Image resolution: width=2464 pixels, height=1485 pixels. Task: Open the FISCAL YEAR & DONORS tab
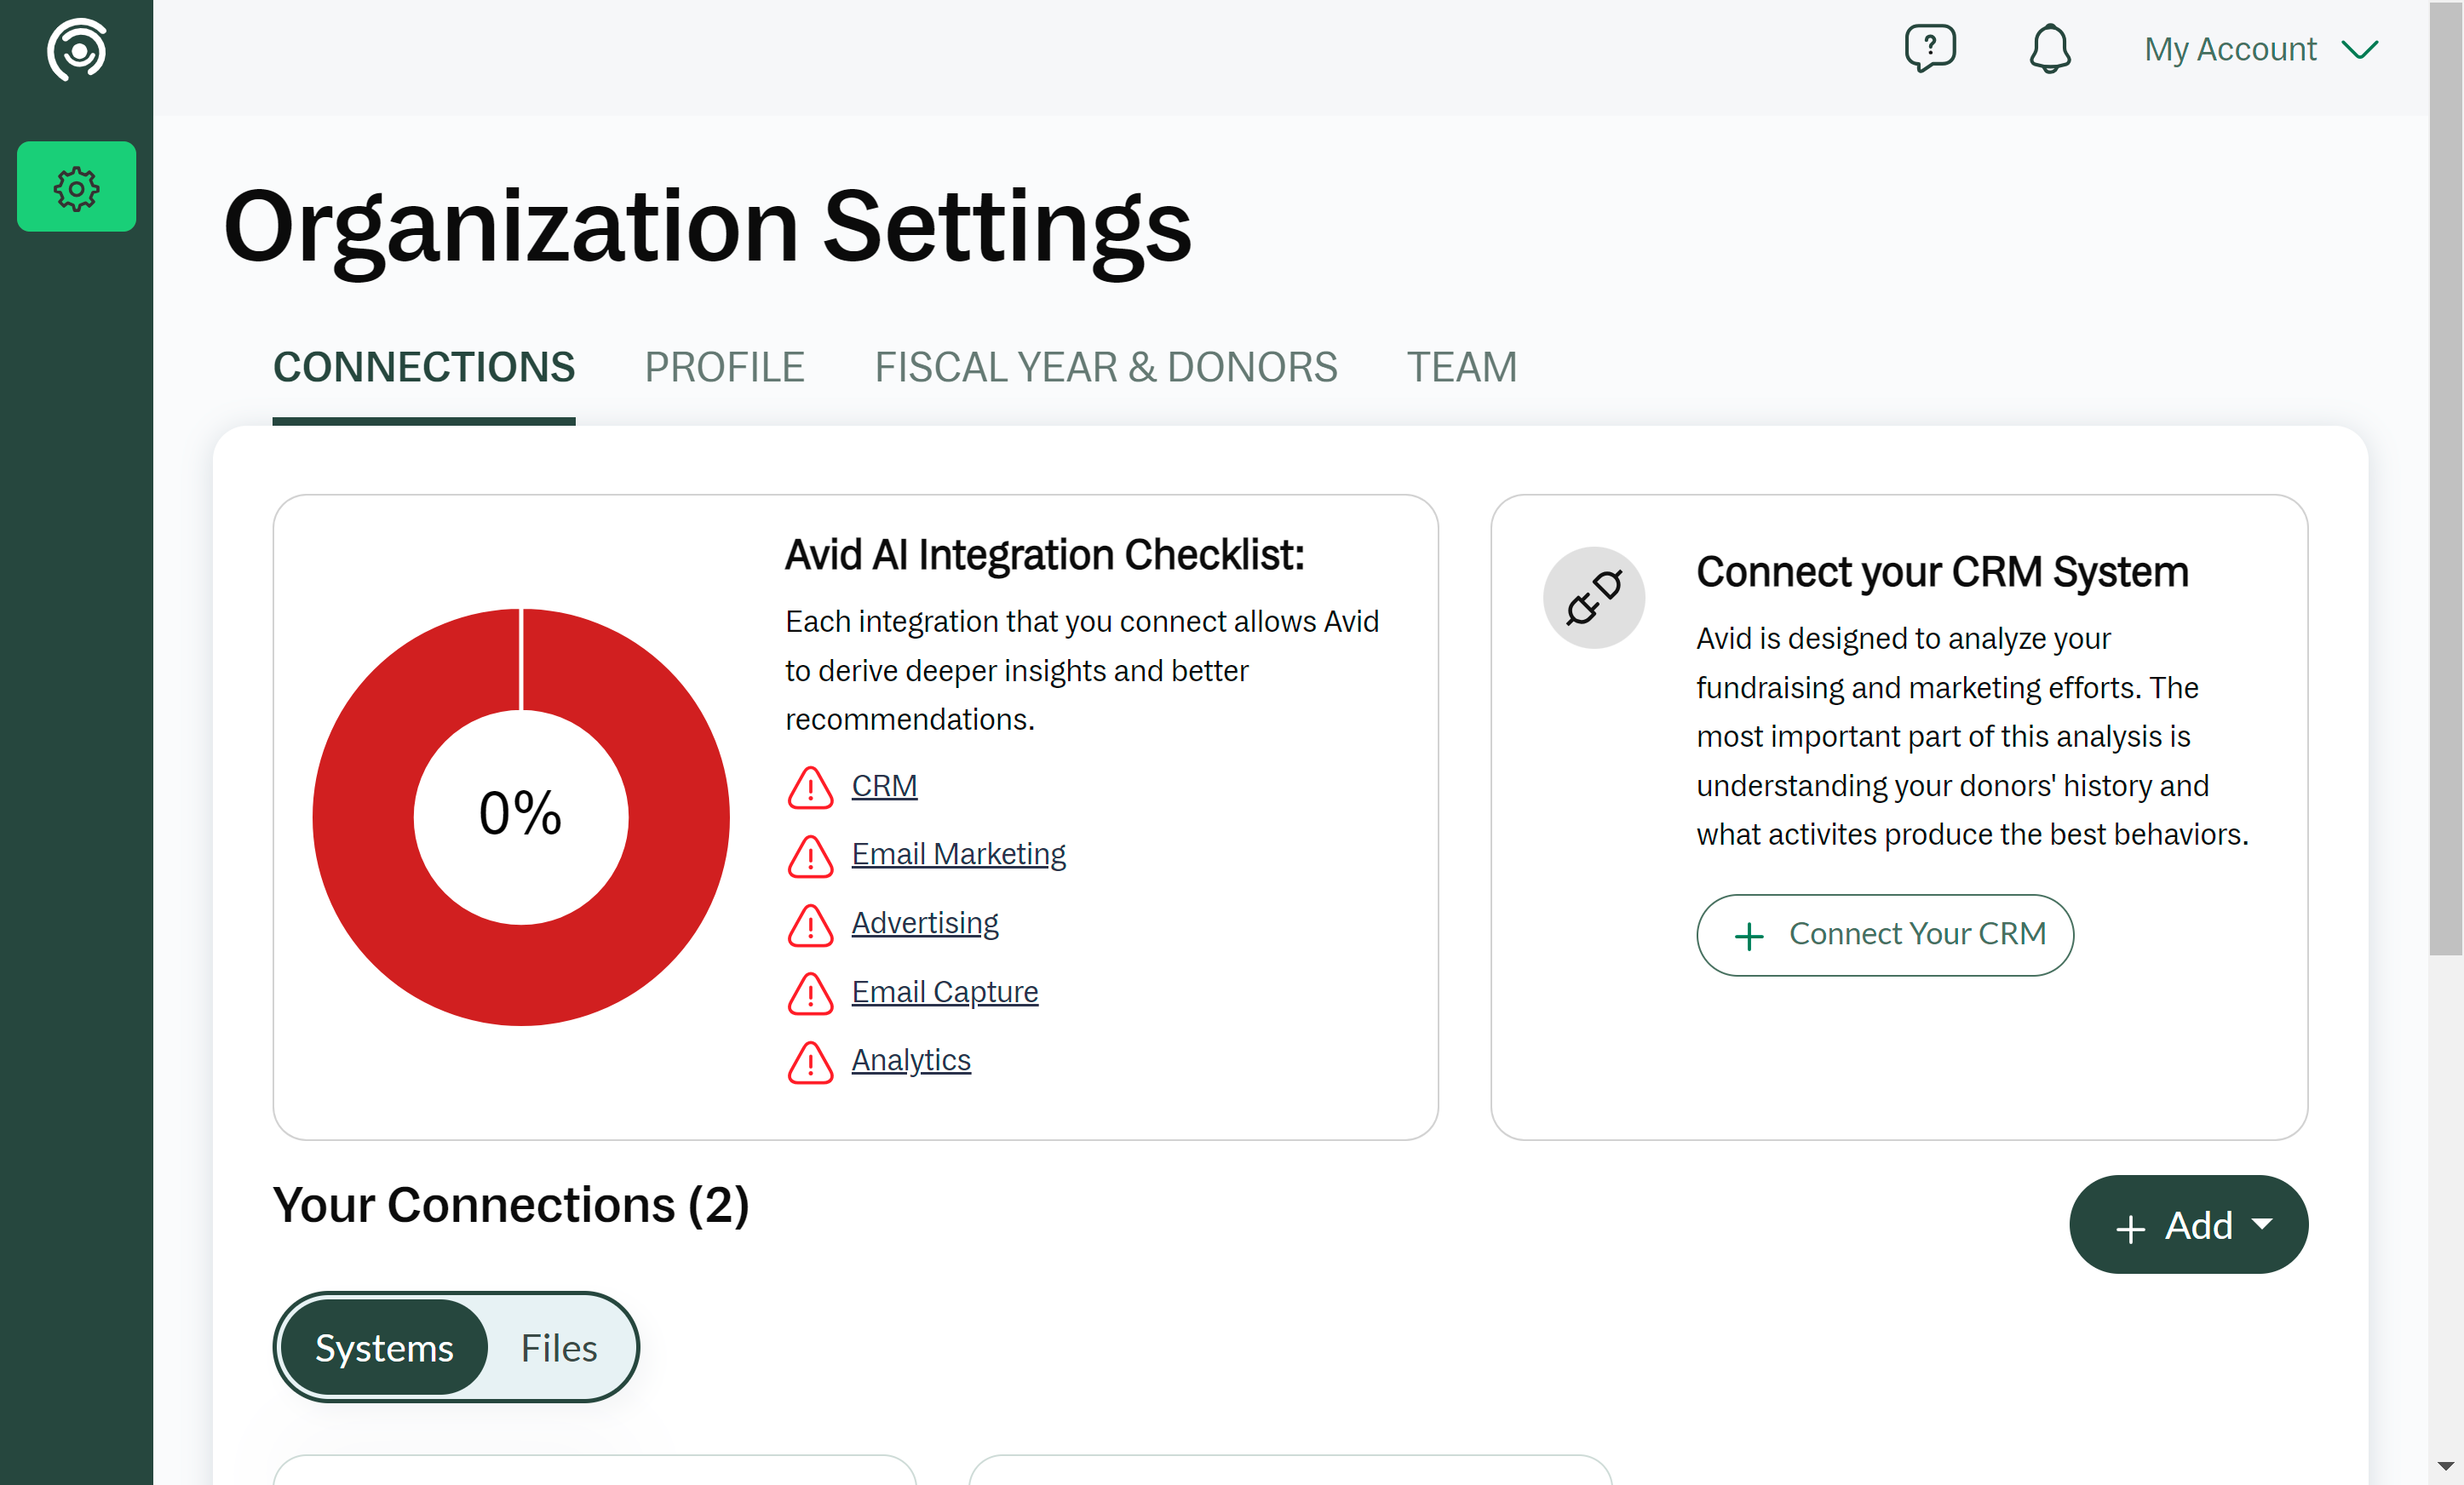click(1105, 368)
